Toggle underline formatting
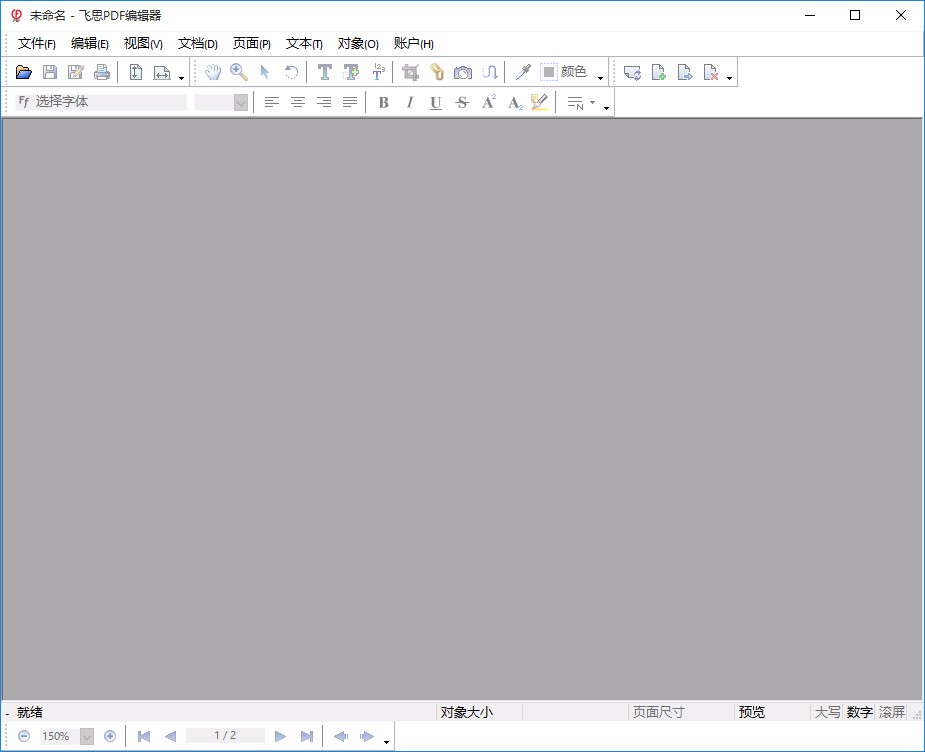 [x=435, y=101]
